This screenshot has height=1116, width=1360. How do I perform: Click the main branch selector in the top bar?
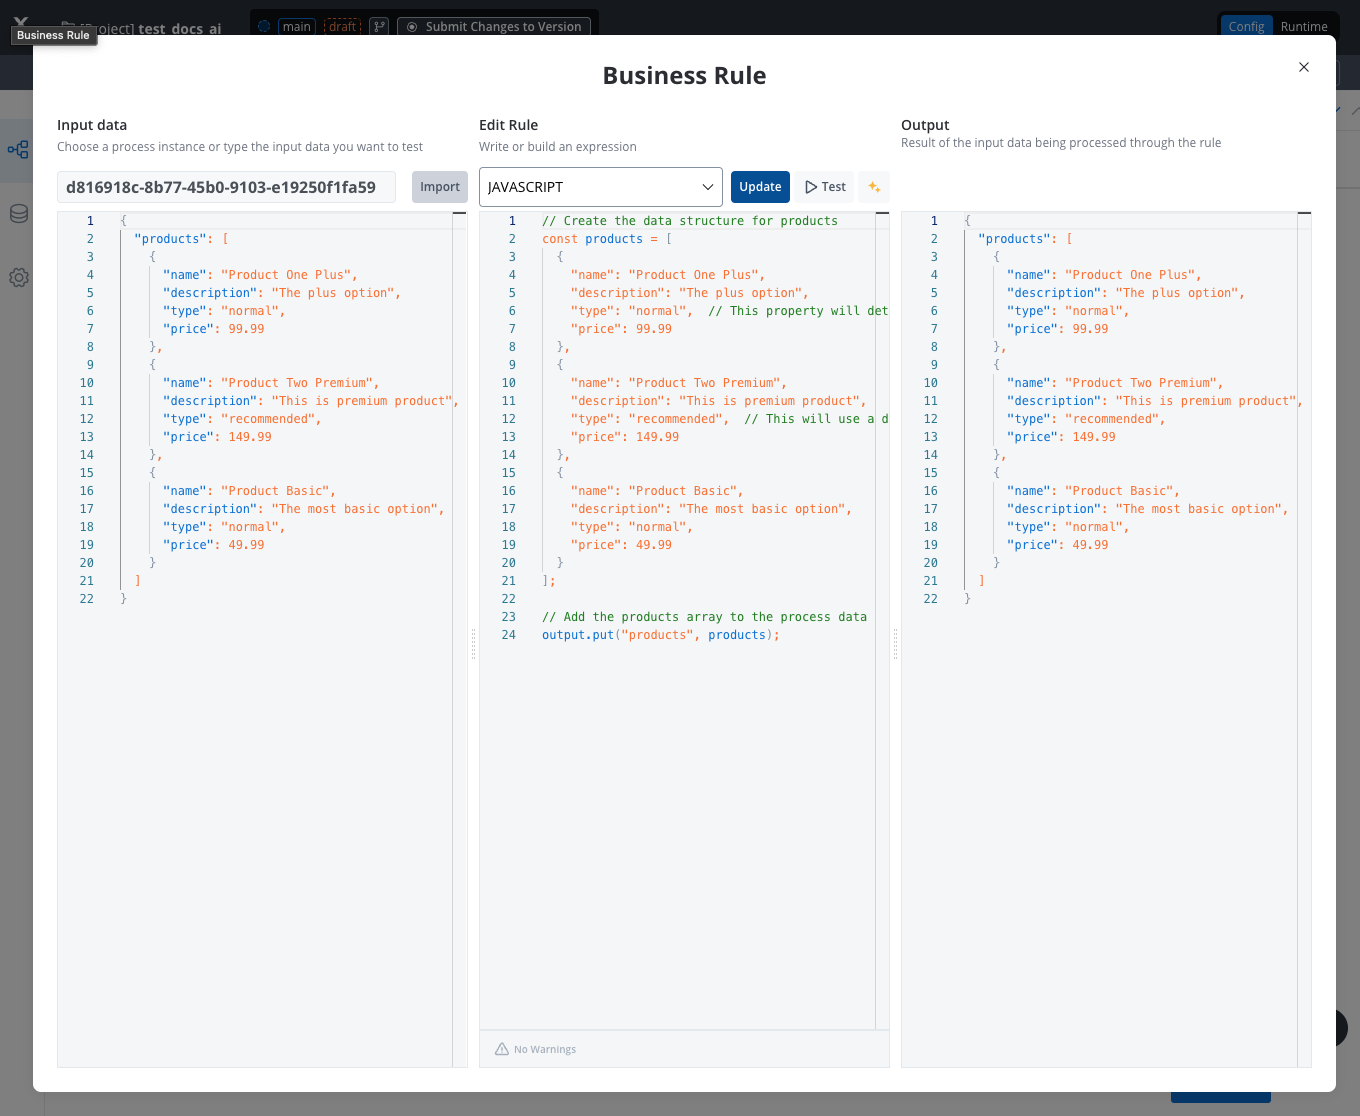(x=297, y=26)
